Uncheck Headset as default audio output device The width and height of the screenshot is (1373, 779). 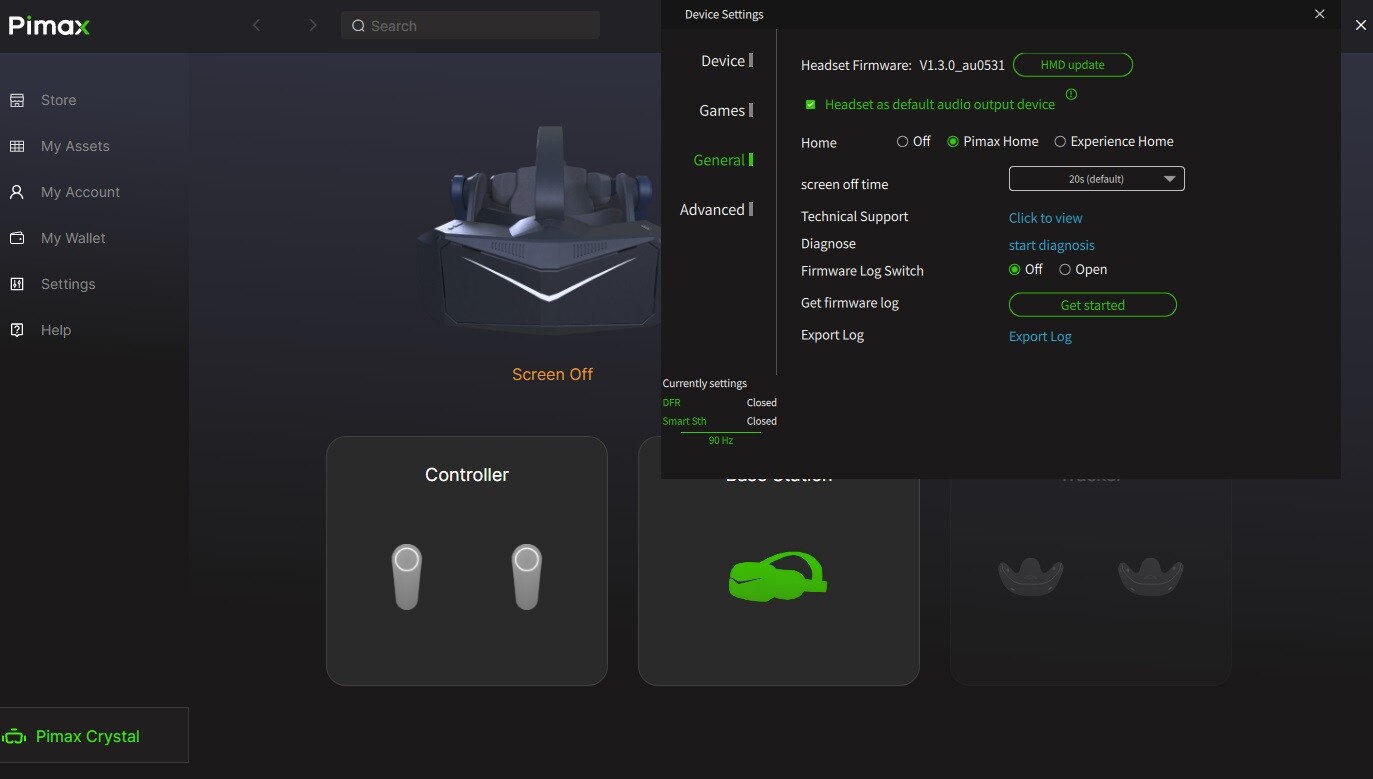(811, 104)
